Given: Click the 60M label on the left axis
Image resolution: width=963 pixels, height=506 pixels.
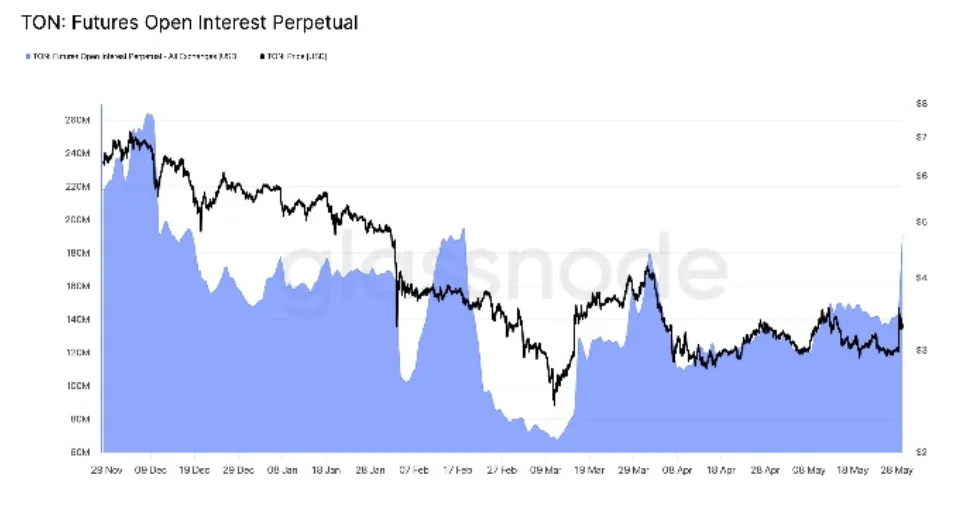Looking at the screenshot, I should point(79,452).
